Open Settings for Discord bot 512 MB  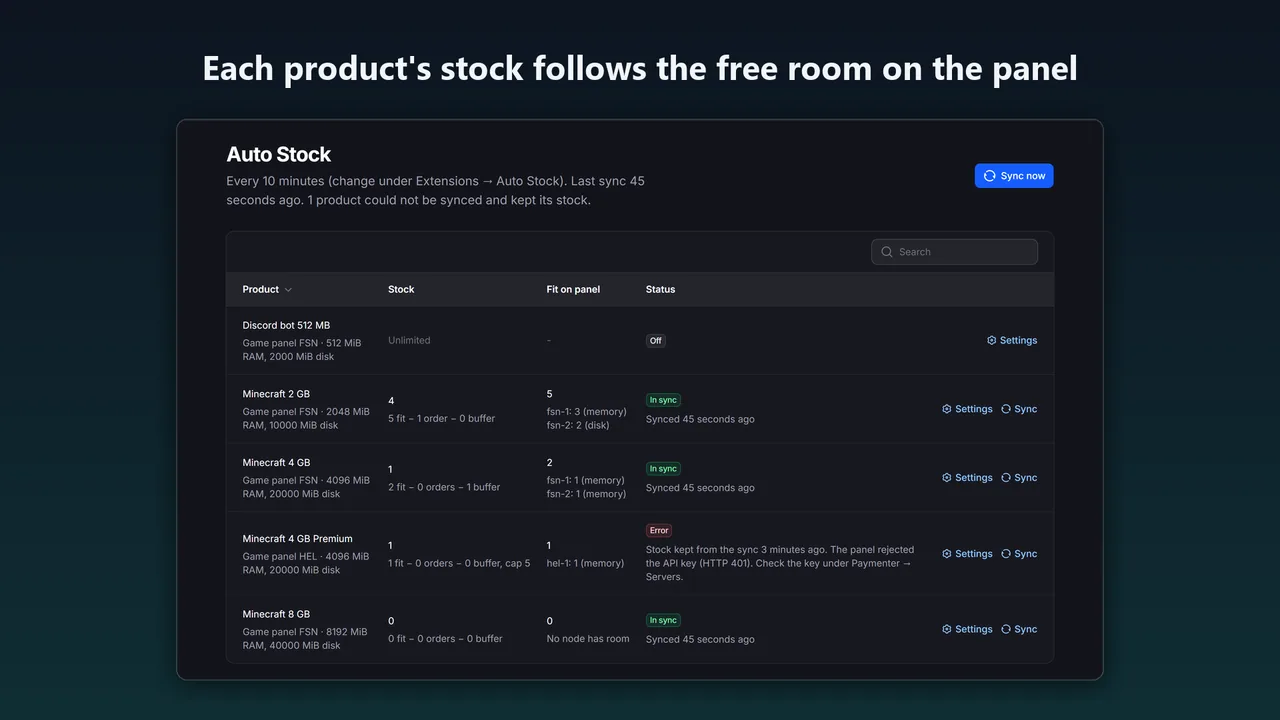(x=1012, y=340)
